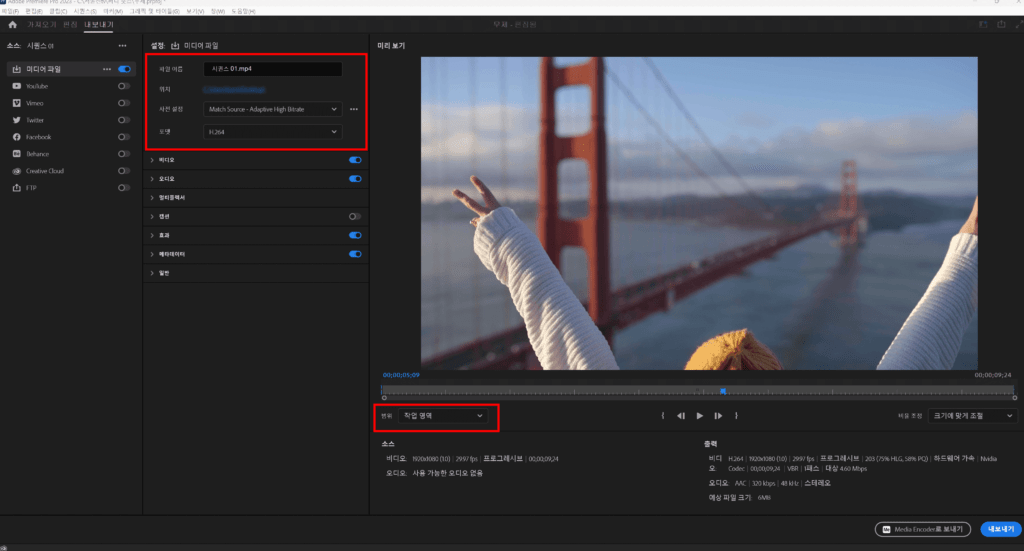
Task: Switch to the 편집 workspace tab
Action: coord(70,25)
